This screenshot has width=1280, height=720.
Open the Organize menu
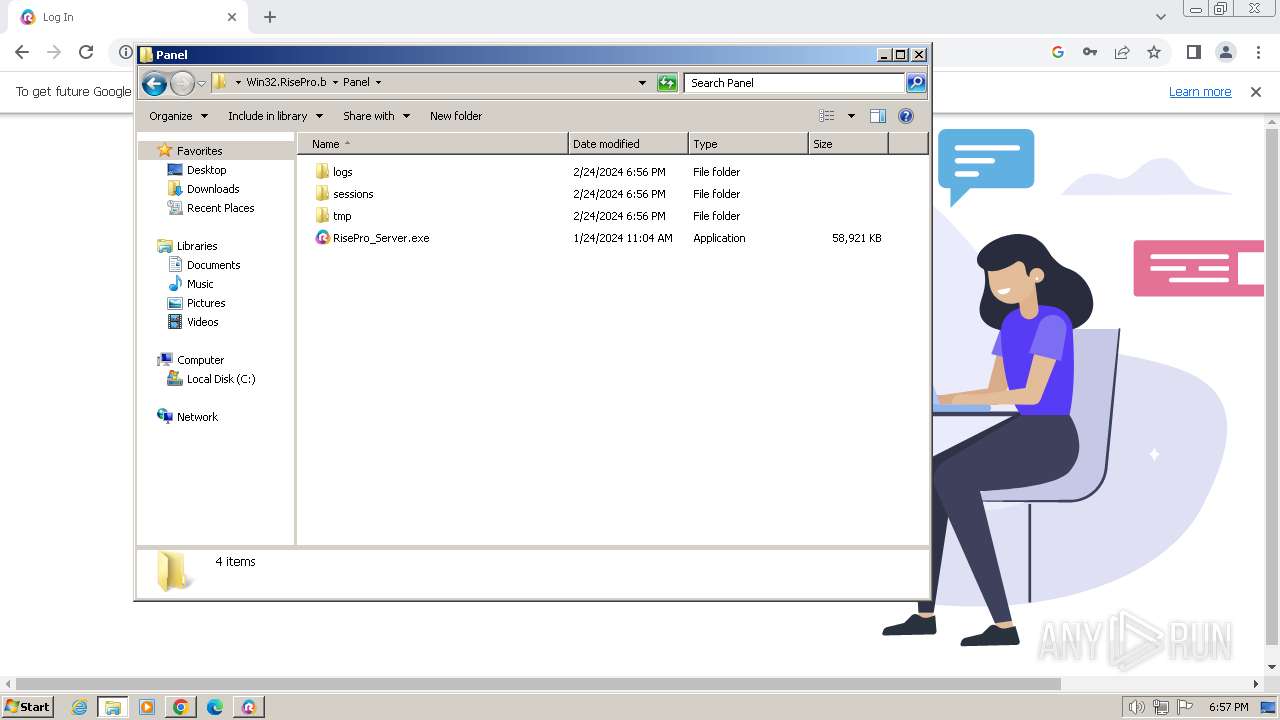tap(178, 116)
